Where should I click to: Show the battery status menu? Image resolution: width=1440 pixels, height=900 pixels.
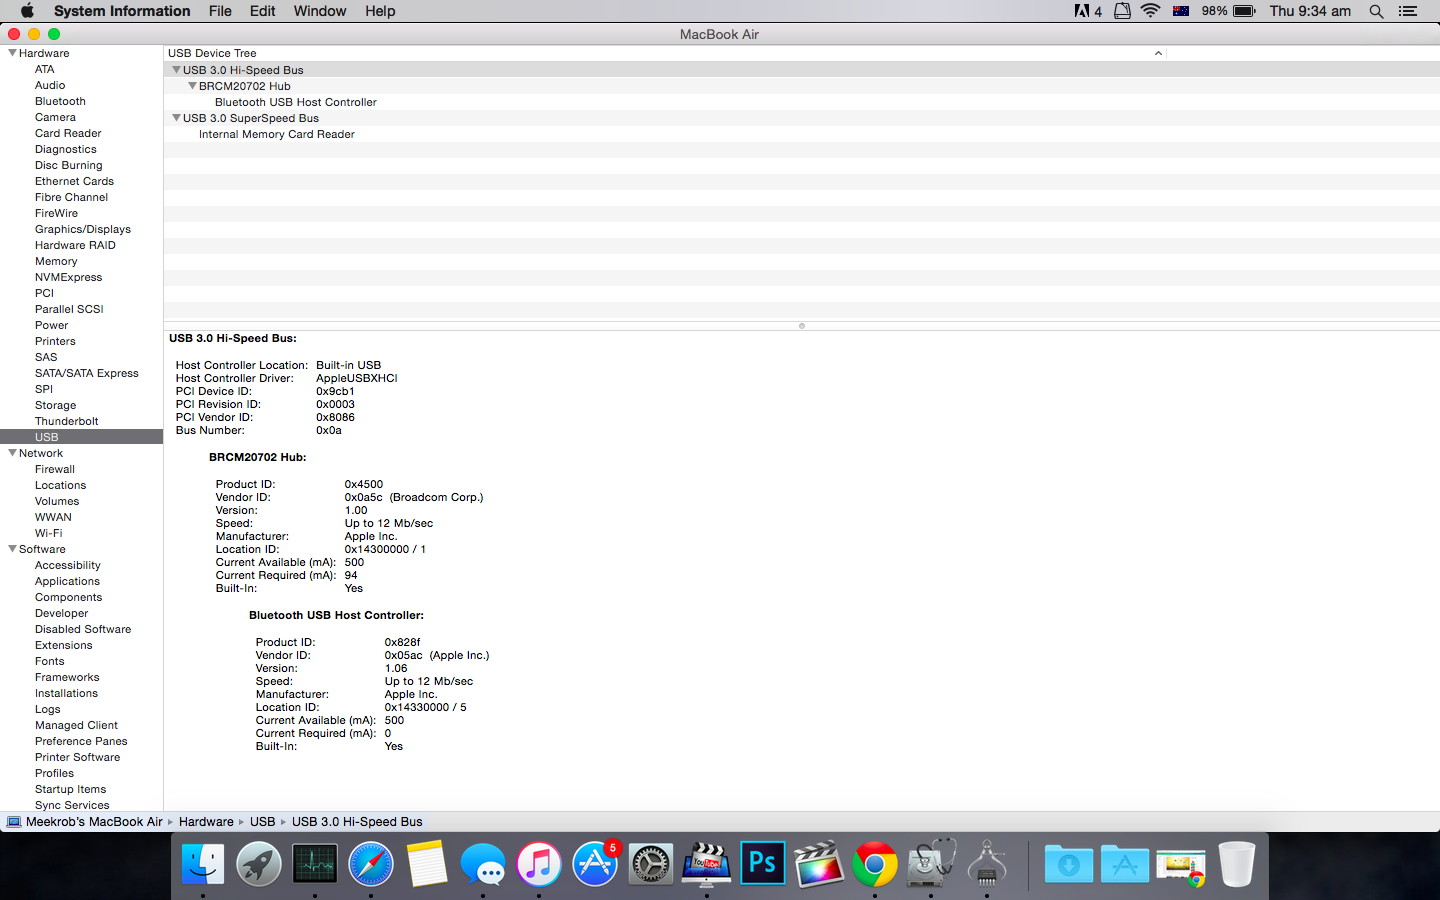point(1229,11)
